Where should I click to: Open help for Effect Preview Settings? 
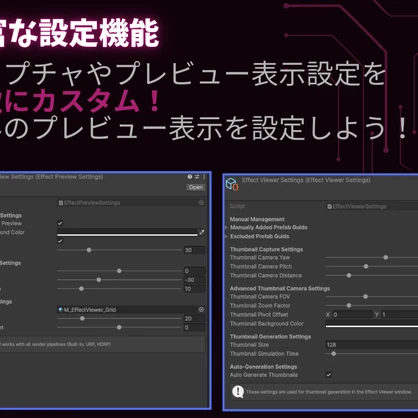(190, 177)
